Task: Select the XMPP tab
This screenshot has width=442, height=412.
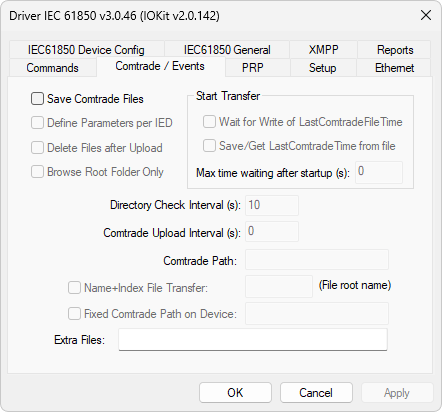Action: 323,50
